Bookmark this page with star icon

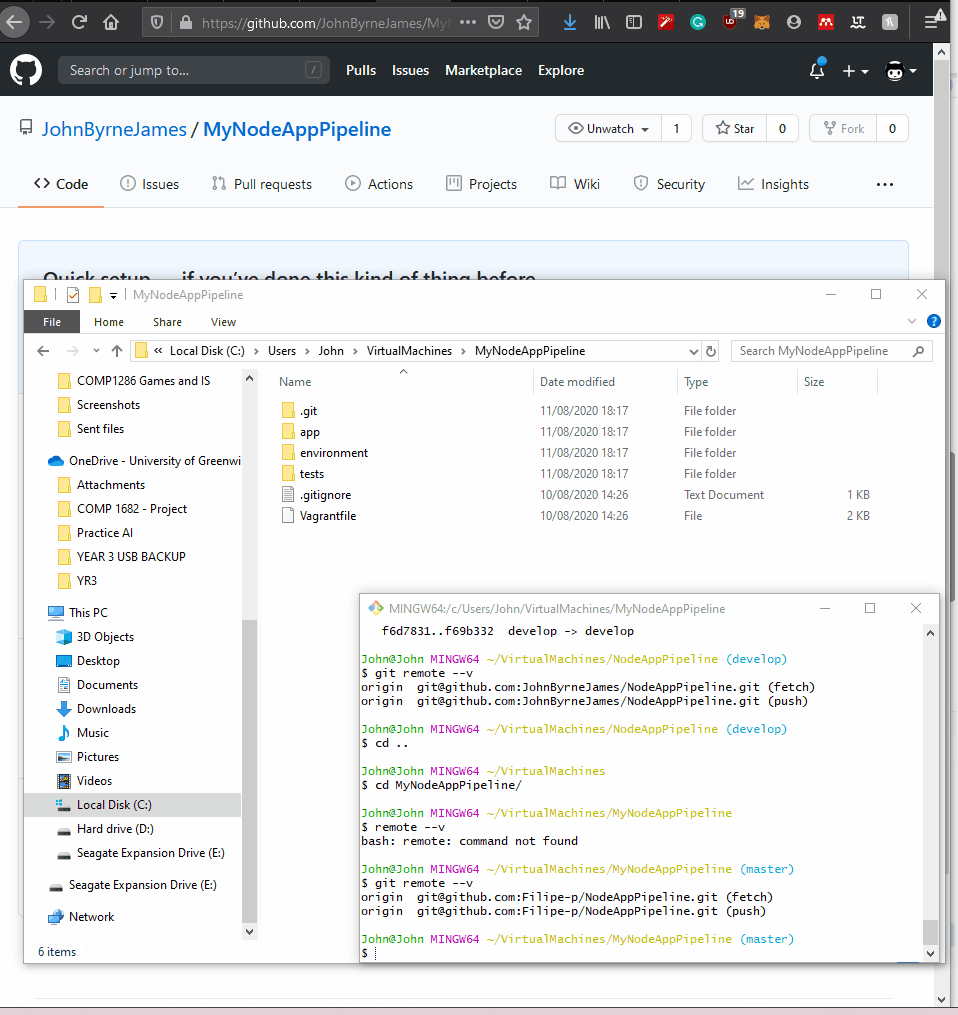pos(524,23)
